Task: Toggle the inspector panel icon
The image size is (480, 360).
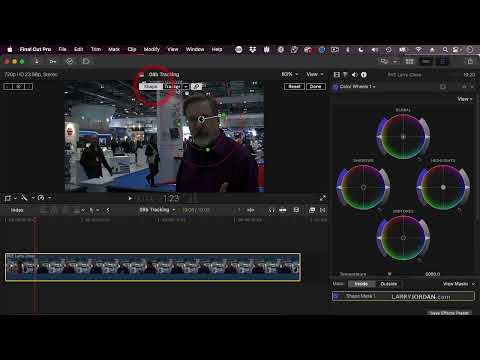Action: 443,61
